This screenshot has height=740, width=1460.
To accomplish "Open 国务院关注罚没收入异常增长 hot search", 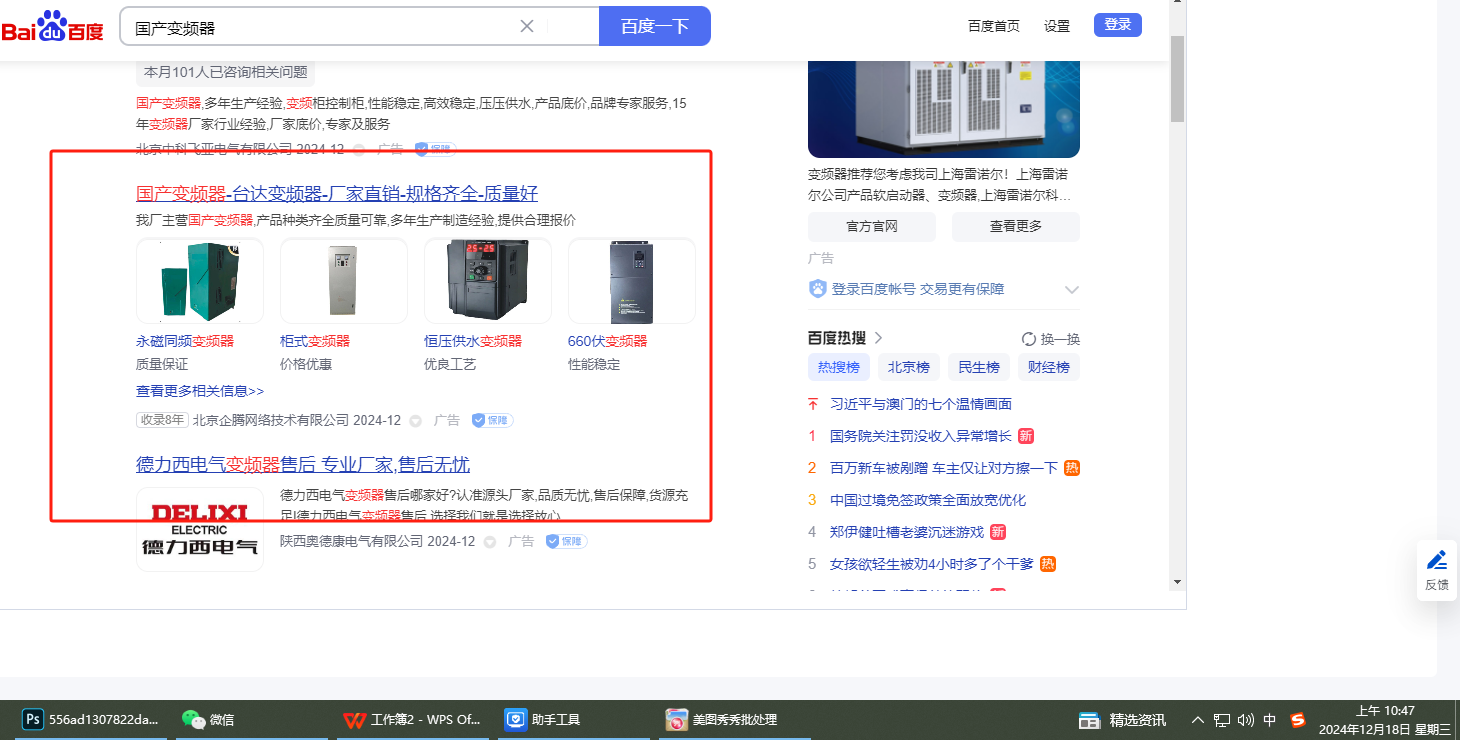I will (921, 436).
